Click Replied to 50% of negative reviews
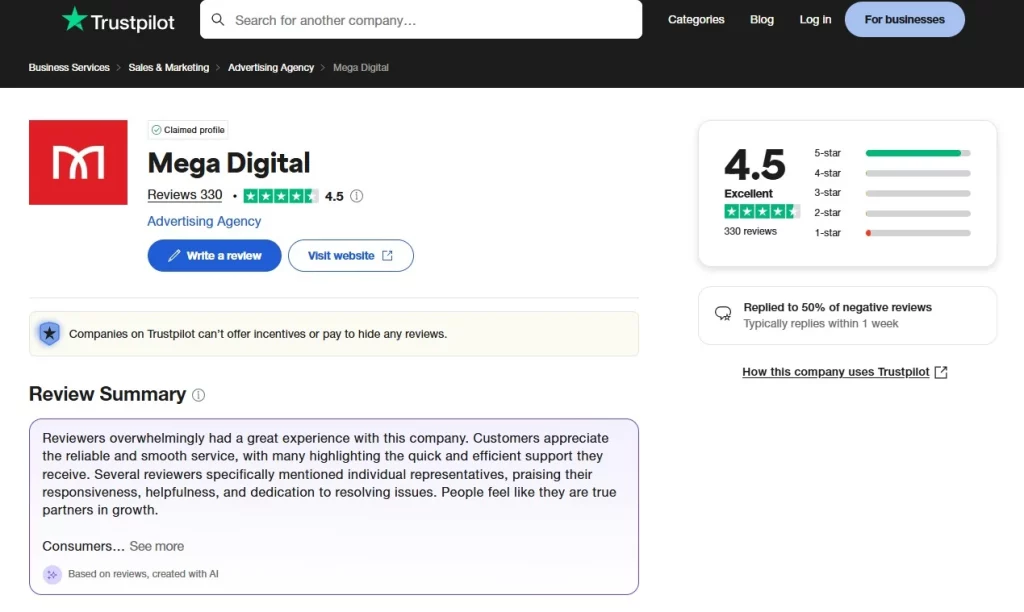 coord(838,308)
